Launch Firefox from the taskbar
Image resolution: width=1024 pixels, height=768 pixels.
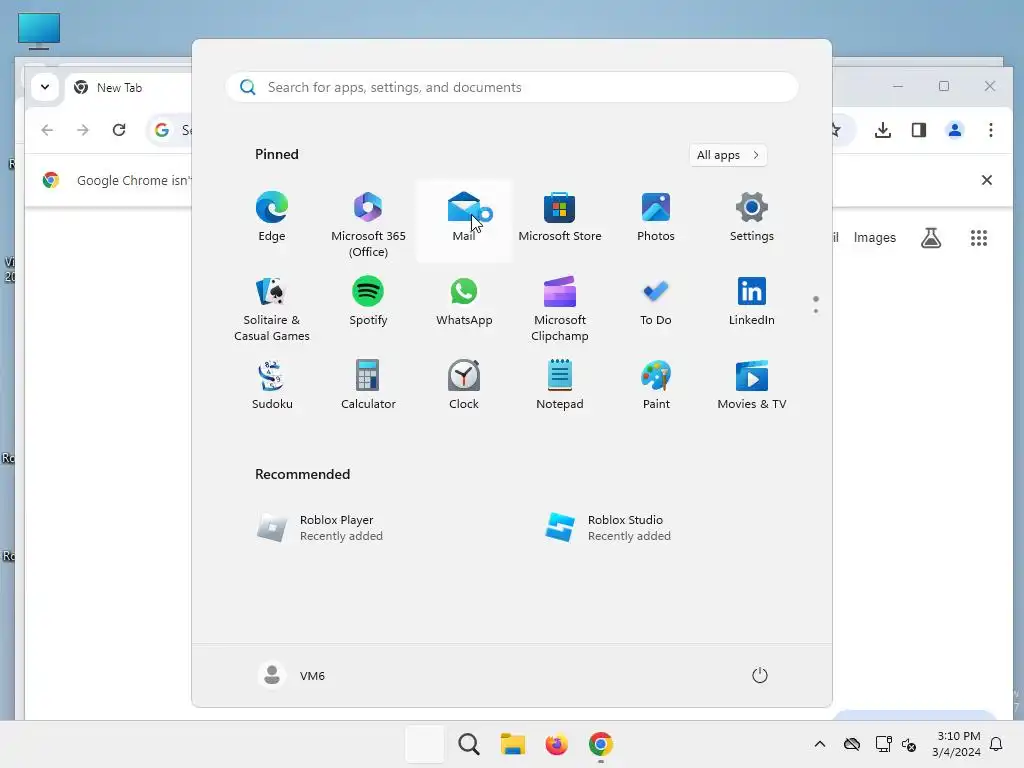[556, 744]
